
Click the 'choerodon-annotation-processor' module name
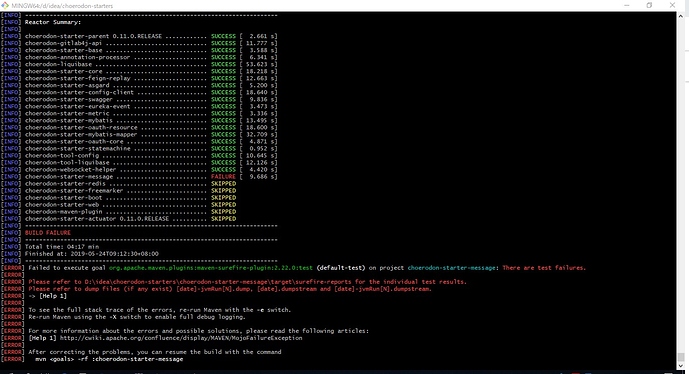click(77, 57)
